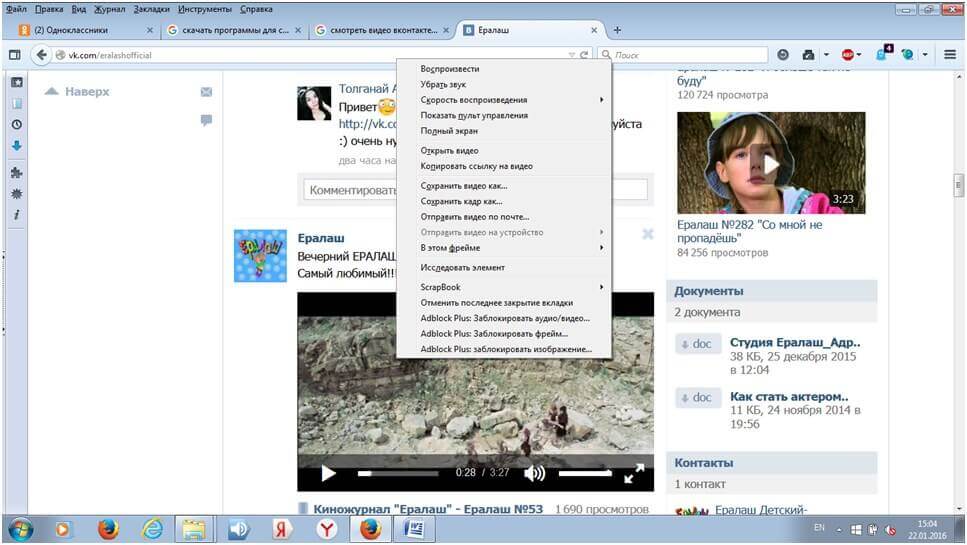
Task: Click the 'Комментировать' comment input field
Action: [350, 189]
